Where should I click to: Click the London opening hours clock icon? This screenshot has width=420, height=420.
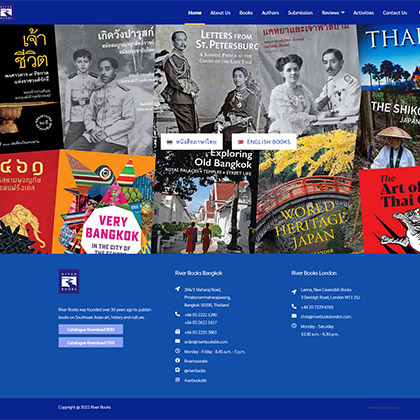294,326
